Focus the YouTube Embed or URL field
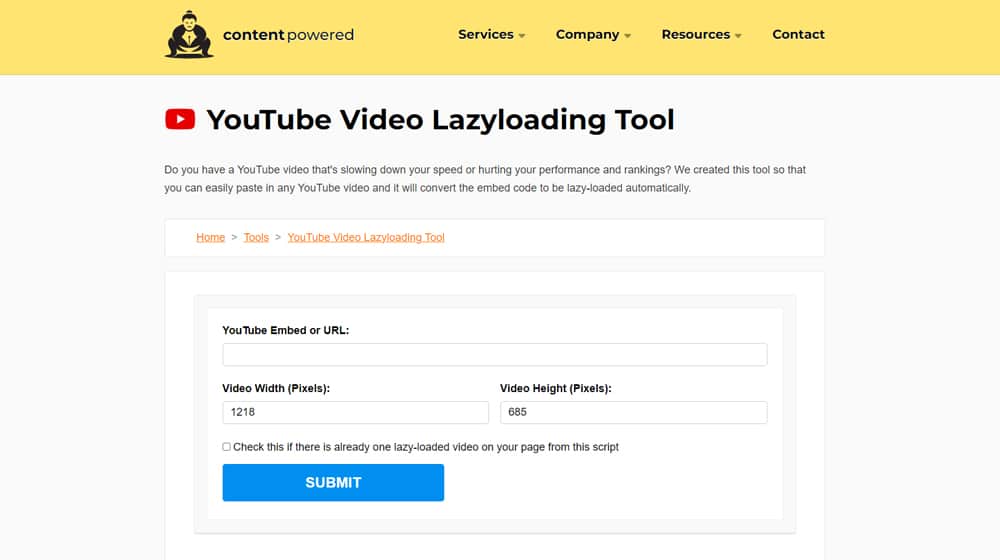1000x560 pixels. point(495,355)
